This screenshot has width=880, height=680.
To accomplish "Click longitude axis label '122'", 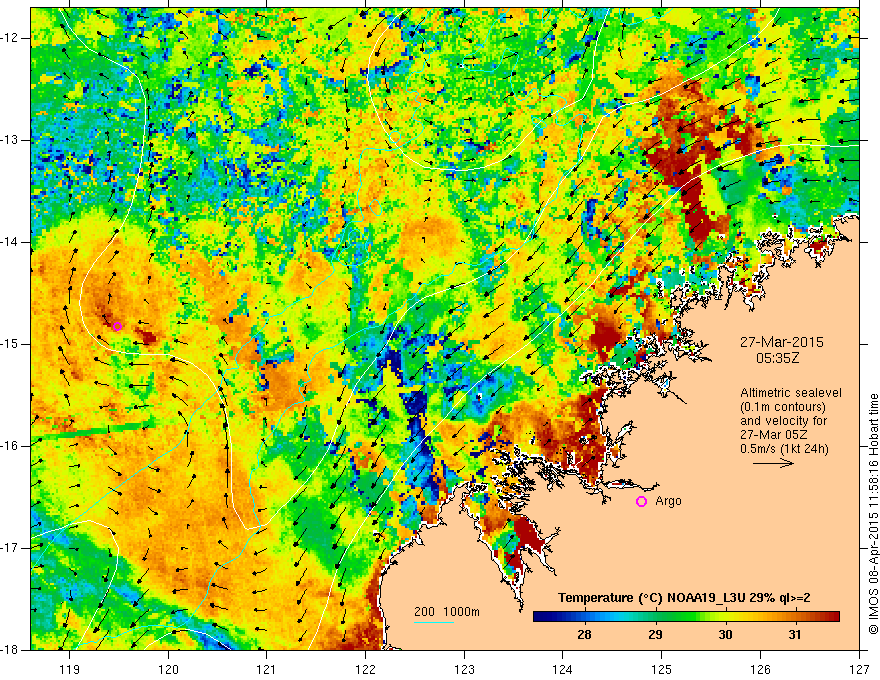I will (365, 669).
